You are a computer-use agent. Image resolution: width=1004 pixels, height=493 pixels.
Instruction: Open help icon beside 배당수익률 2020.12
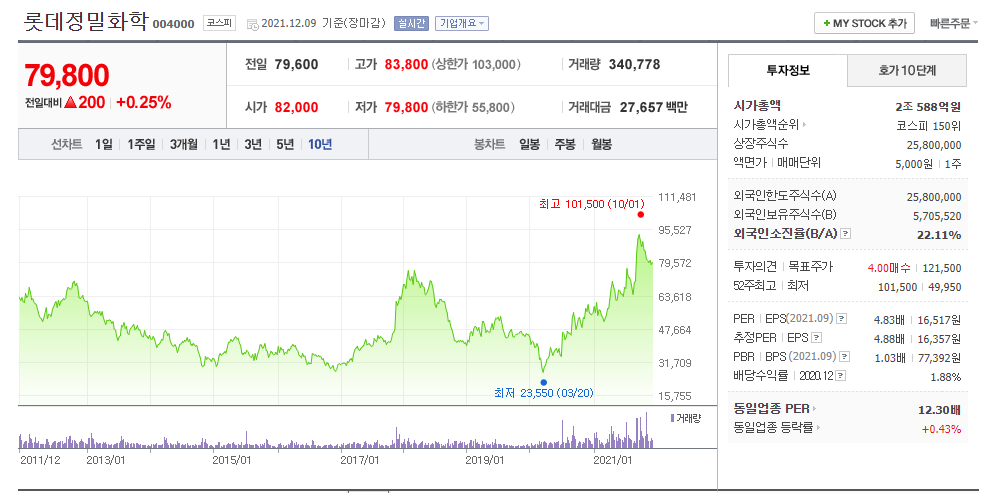point(841,376)
